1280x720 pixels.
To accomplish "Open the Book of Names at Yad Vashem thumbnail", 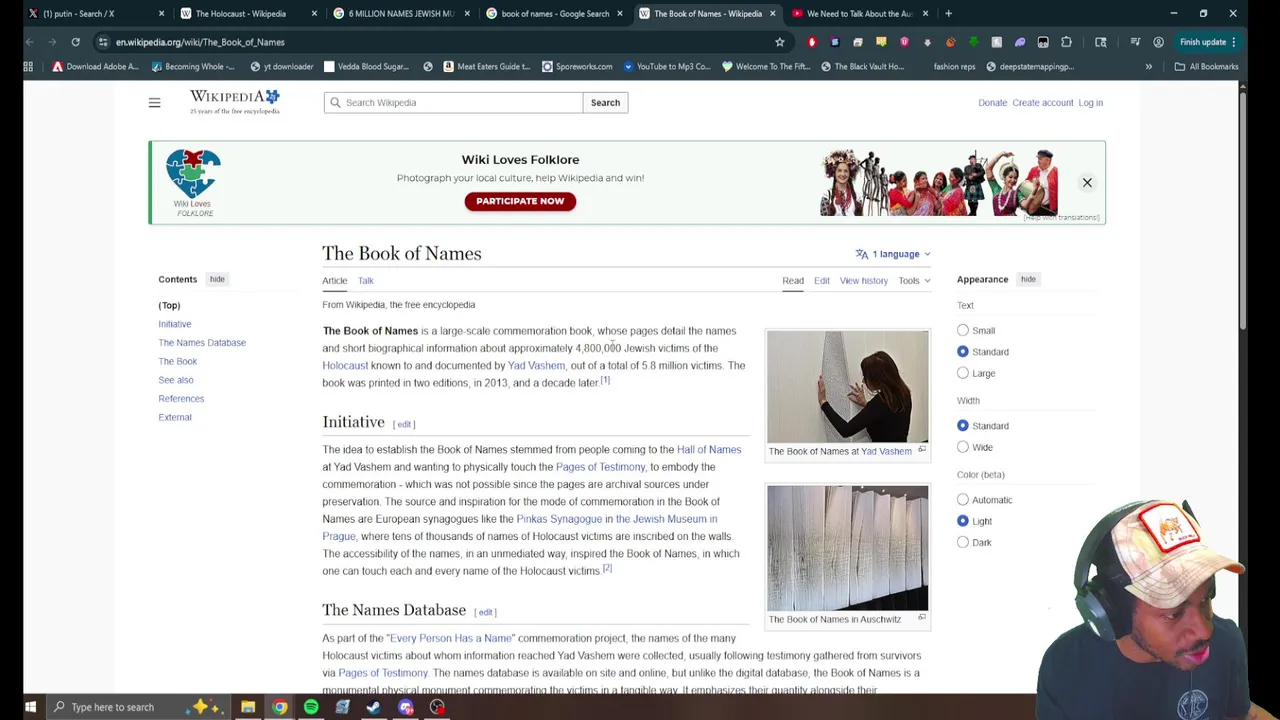I will (847, 386).
